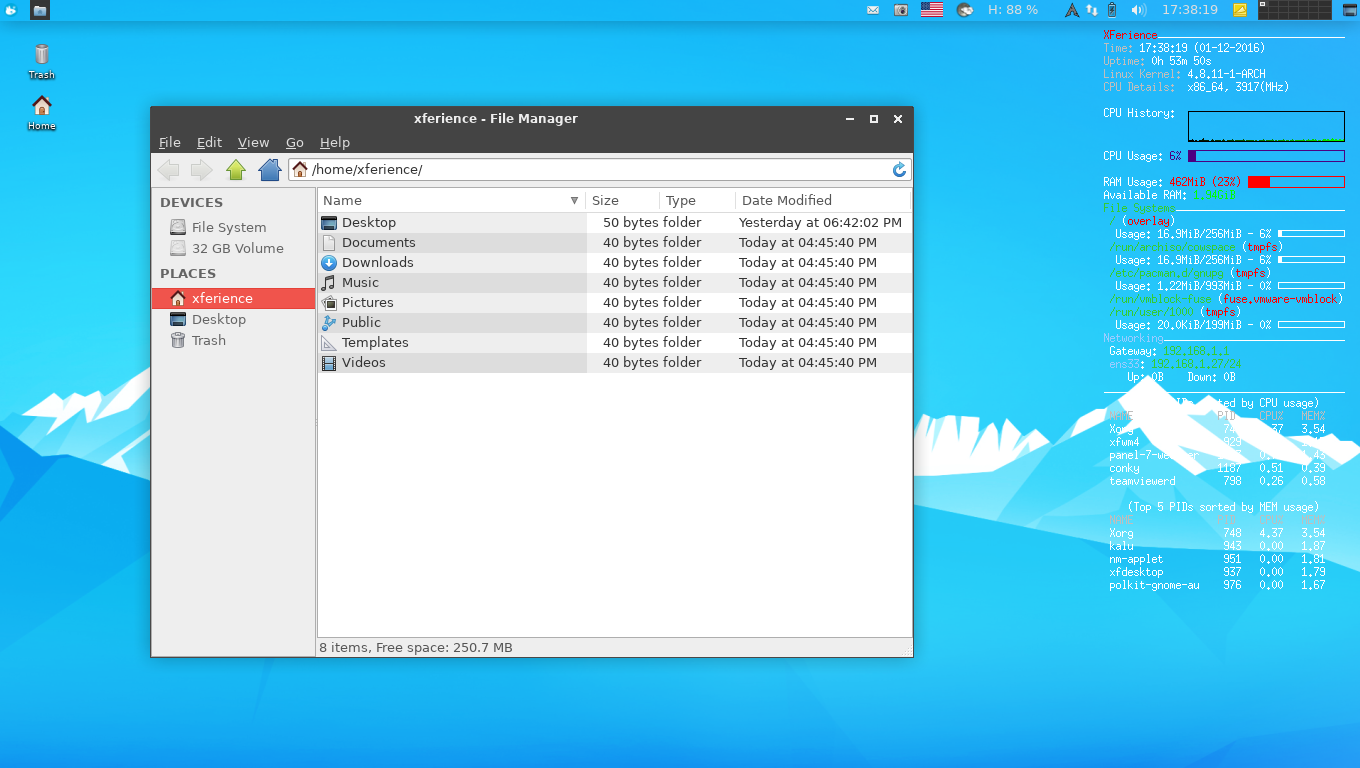Viewport: 1360px width, 768px height.
Task: Open the volume control in the panel
Action: (x=1138, y=10)
